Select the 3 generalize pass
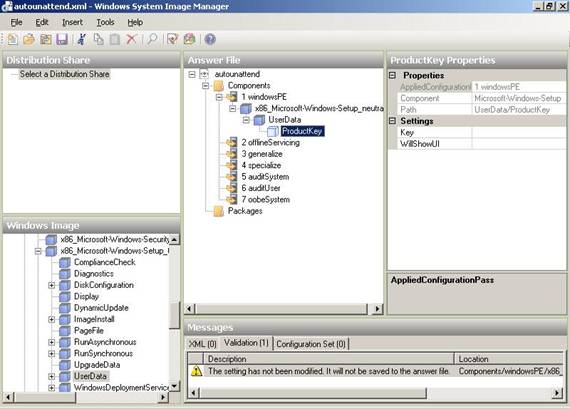Image resolution: width=570 pixels, height=409 pixels. [x=262, y=154]
